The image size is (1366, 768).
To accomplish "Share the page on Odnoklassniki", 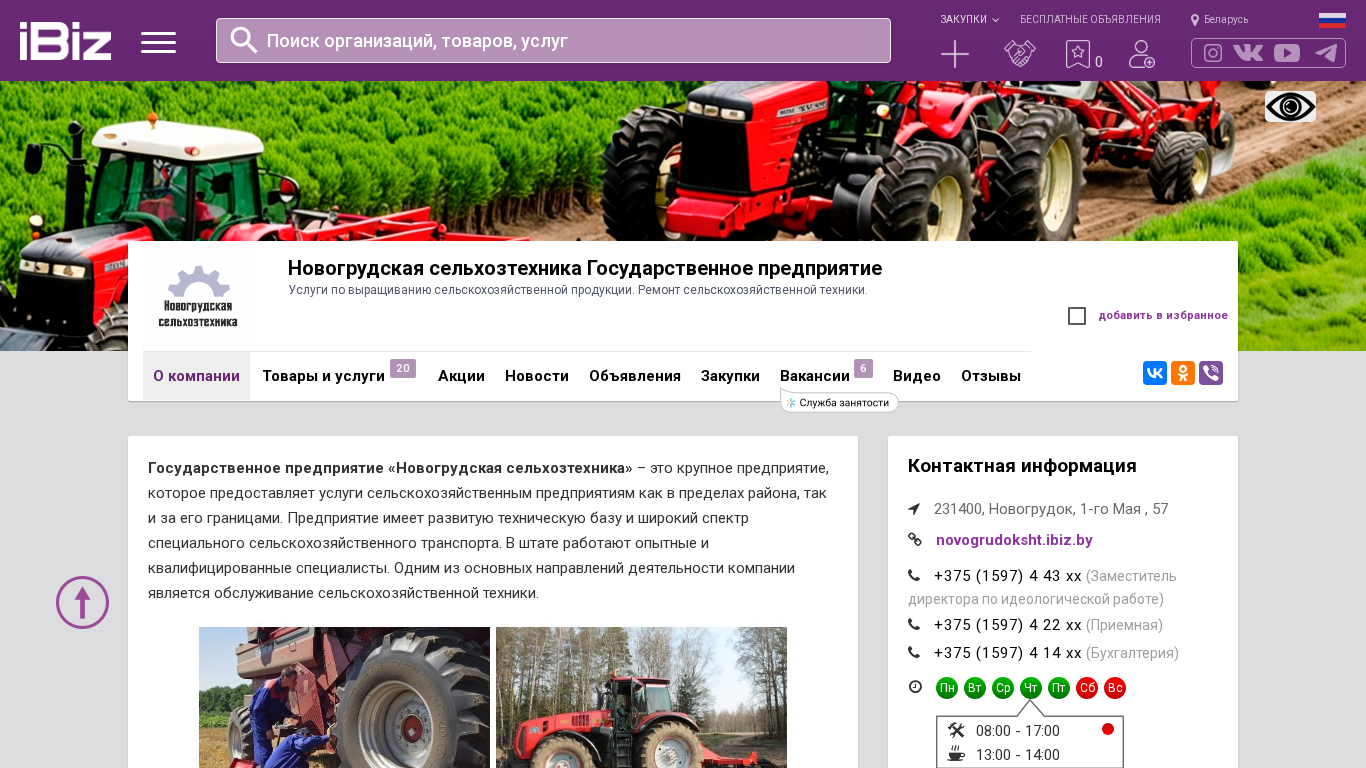I will [x=1183, y=373].
